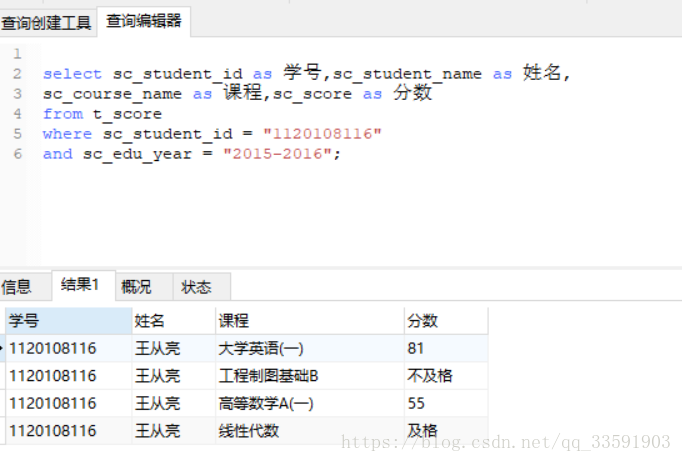Click line number 6 in the gutter
Image resolution: width=682 pixels, height=462 pixels.
(17, 154)
